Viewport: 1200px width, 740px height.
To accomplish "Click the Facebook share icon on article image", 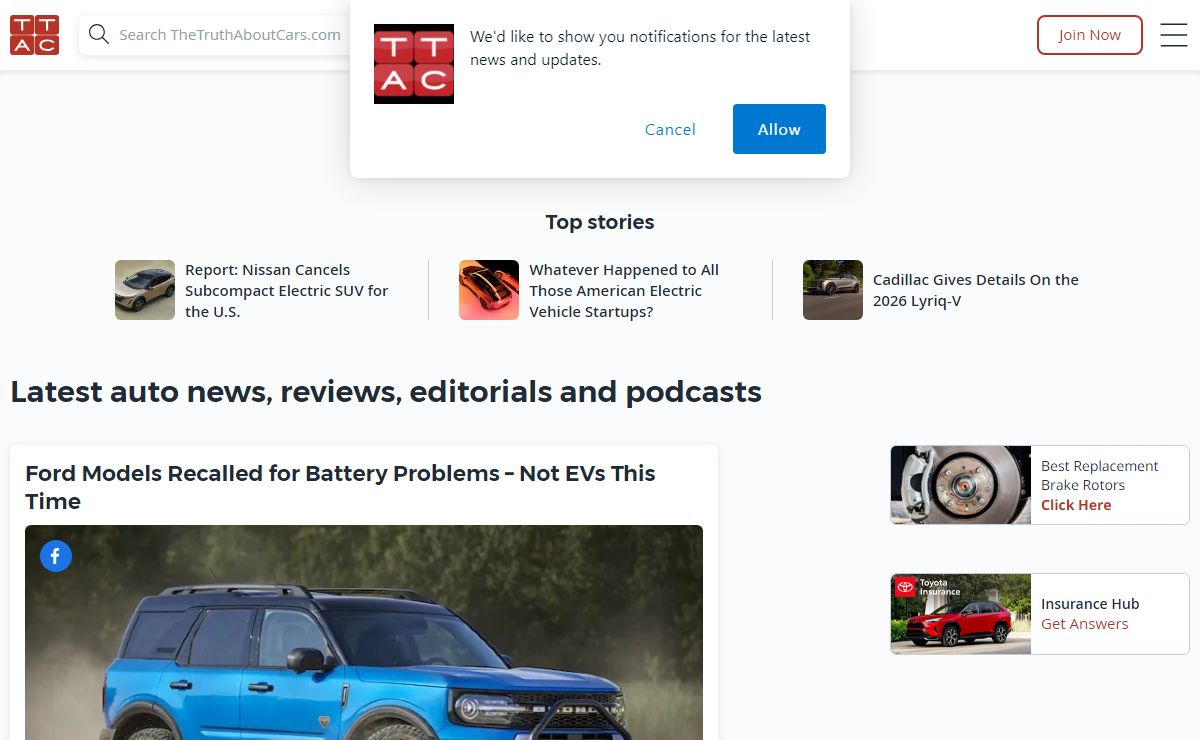I will [56, 556].
